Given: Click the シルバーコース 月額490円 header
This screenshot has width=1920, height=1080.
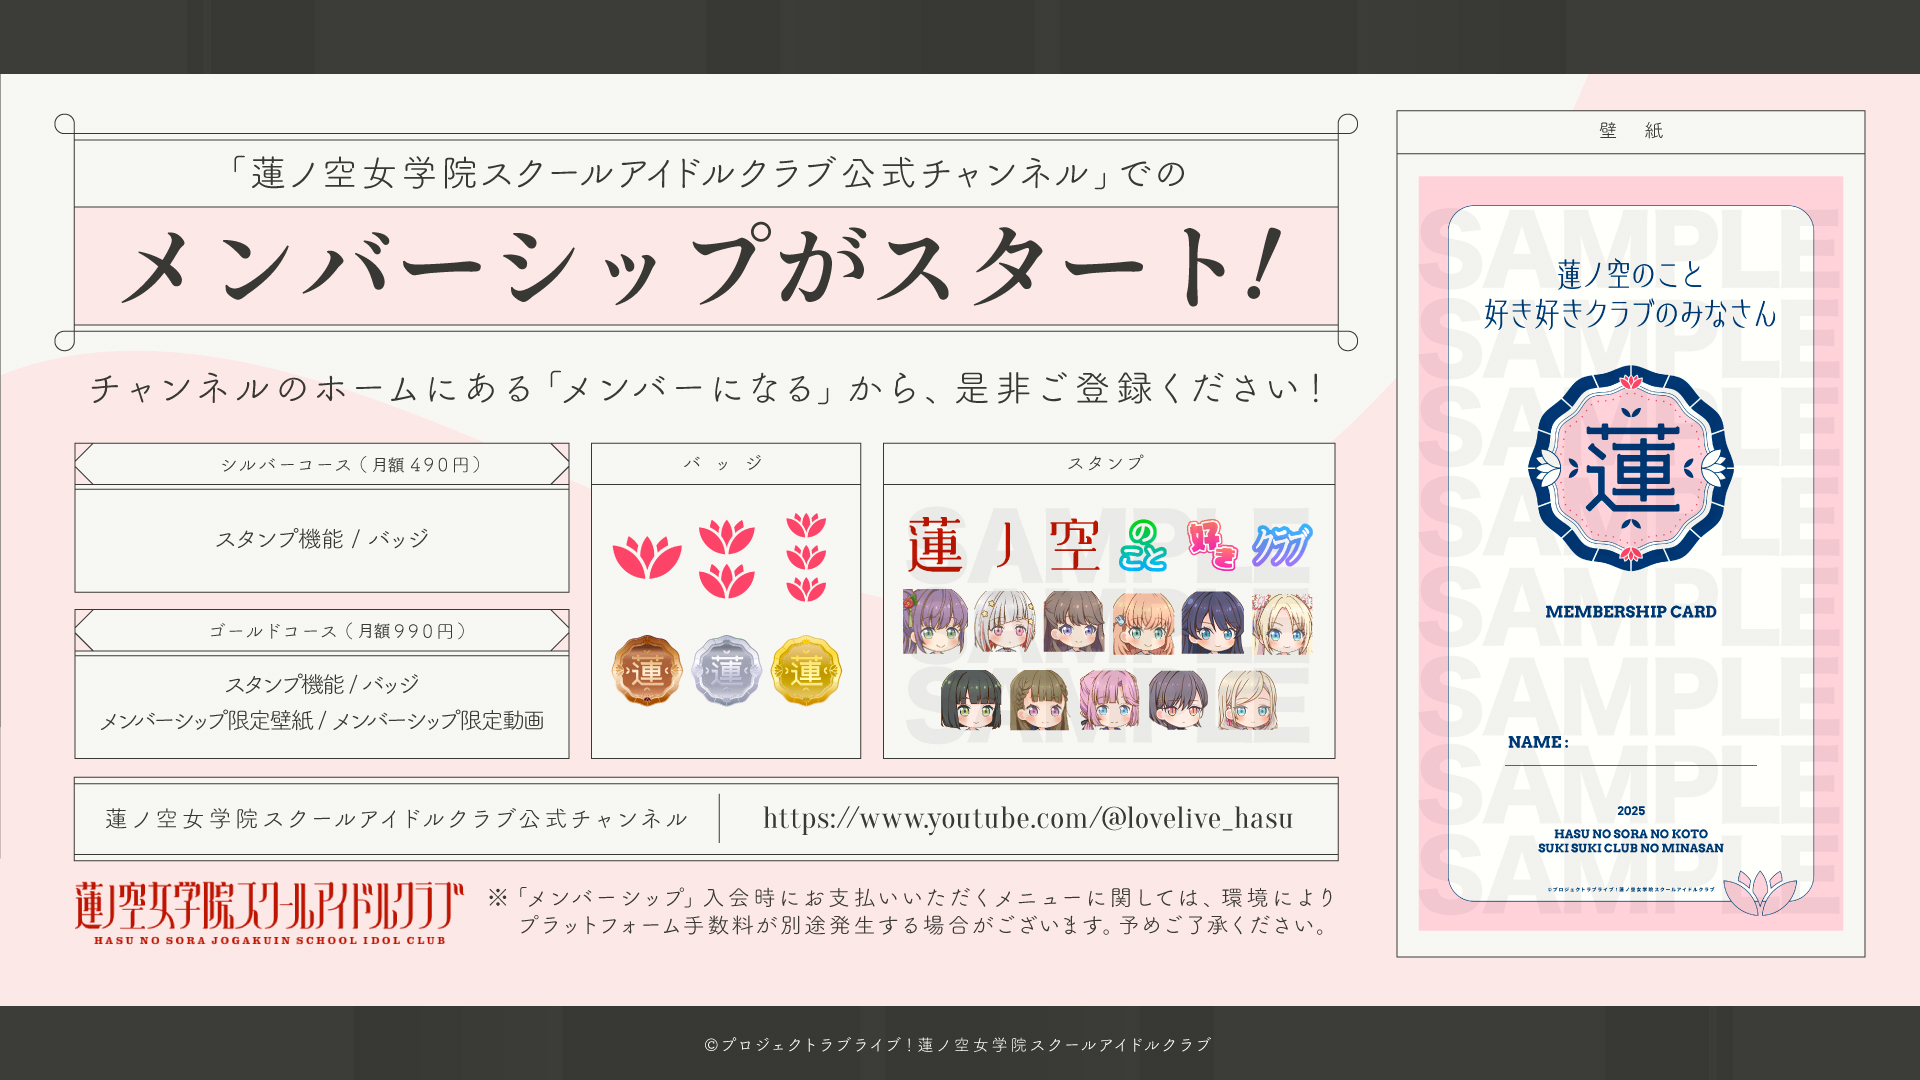Looking at the screenshot, I should (322, 465).
